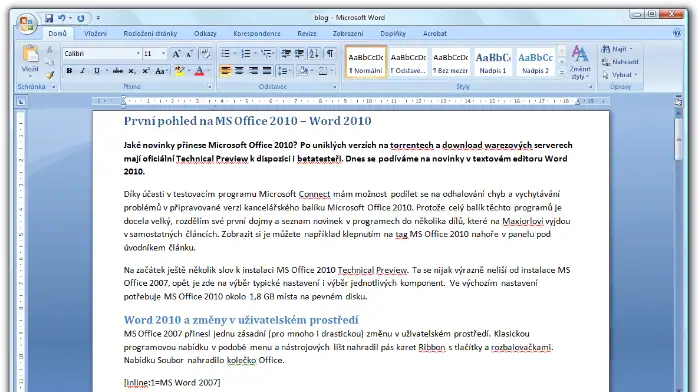Viewport: 698px width, 392px height.
Task: Open the Calibri font name dropdown
Action: 138,54
